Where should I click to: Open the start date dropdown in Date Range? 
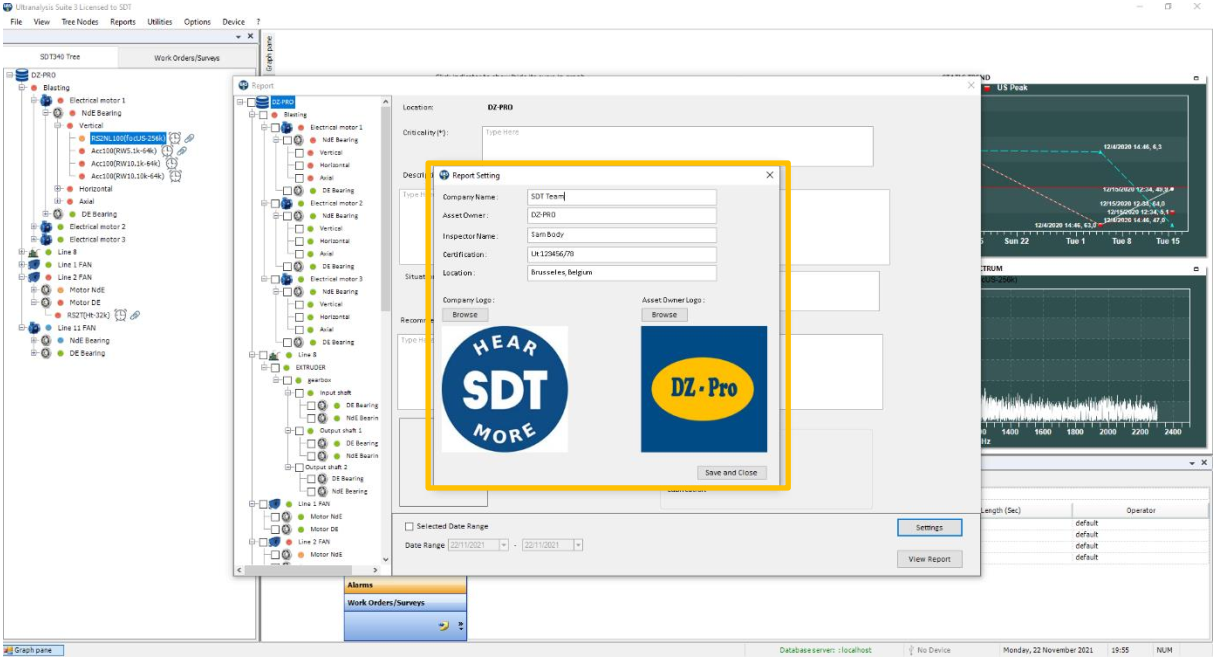pyautogui.click(x=504, y=545)
